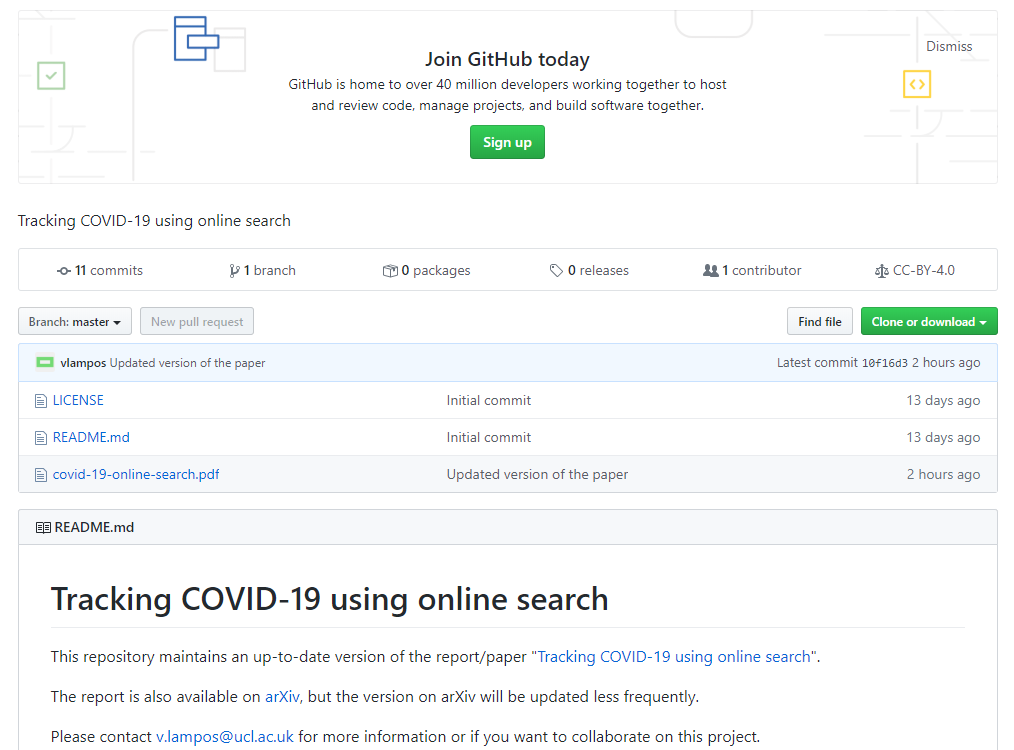This screenshot has height=750, width=1014.
Task: Click the commits history icon
Action: [63, 271]
